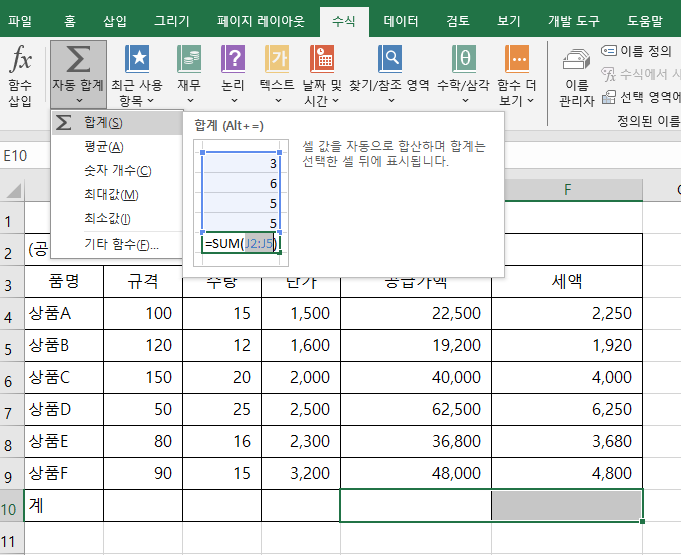Image resolution: width=681 pixels, height=555 pixels.
Task: Expand the 텍스트 dropdown chevron
Action: 278,101
